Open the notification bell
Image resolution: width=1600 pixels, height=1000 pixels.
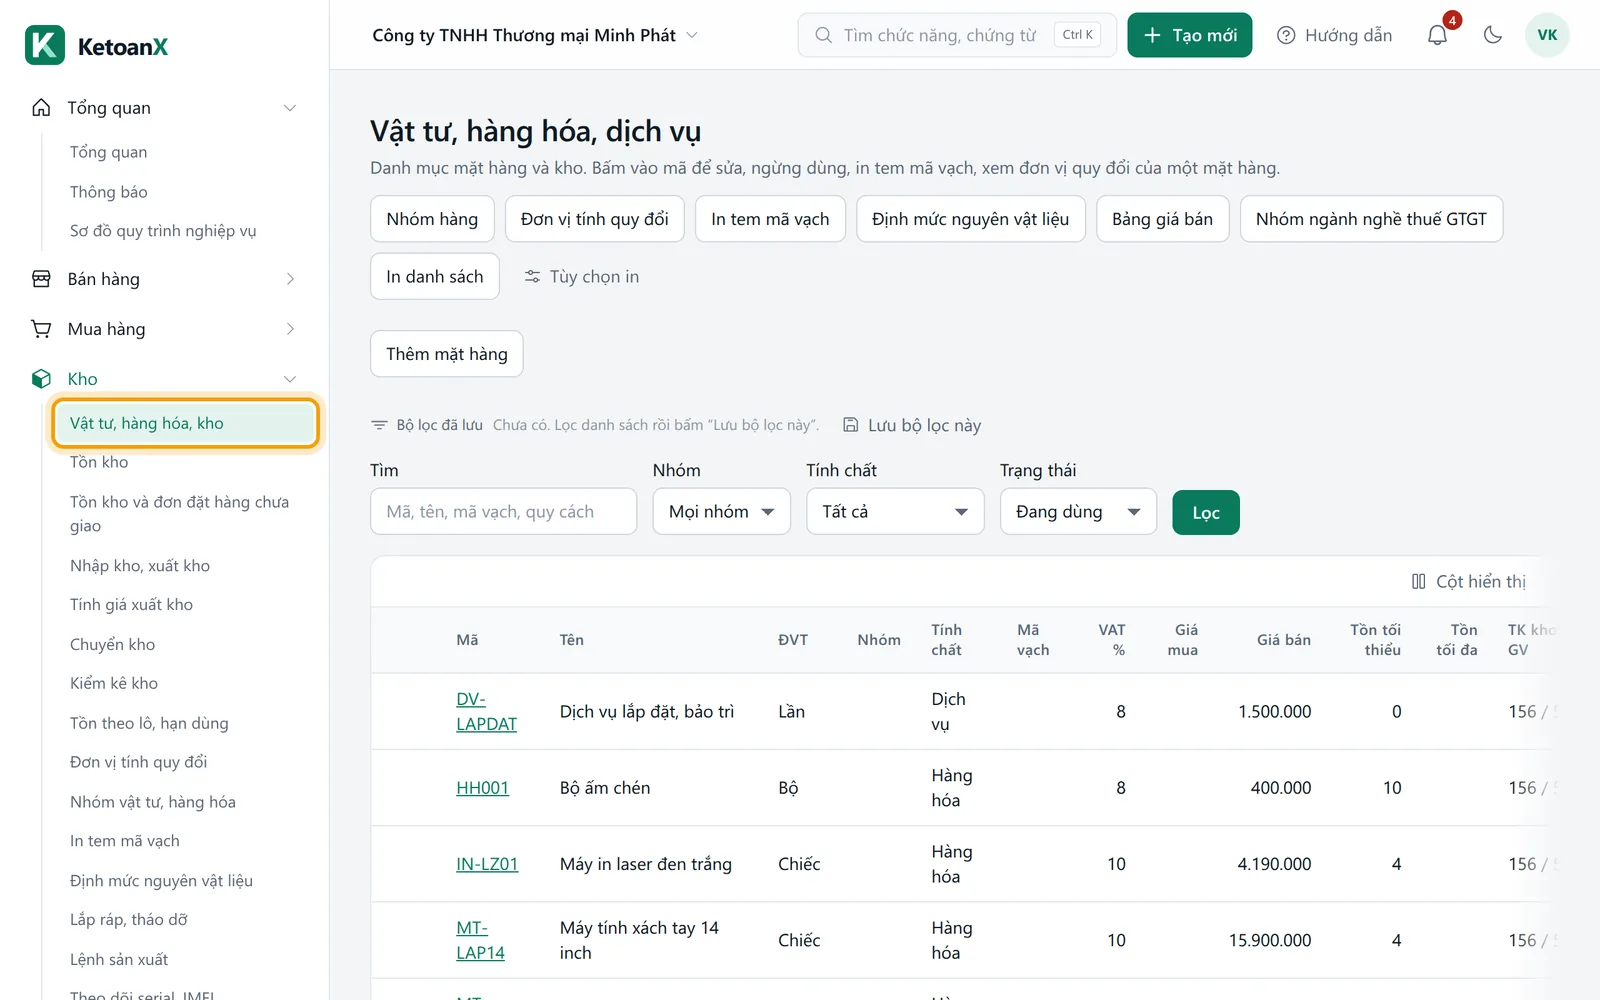click(1437, 35)
